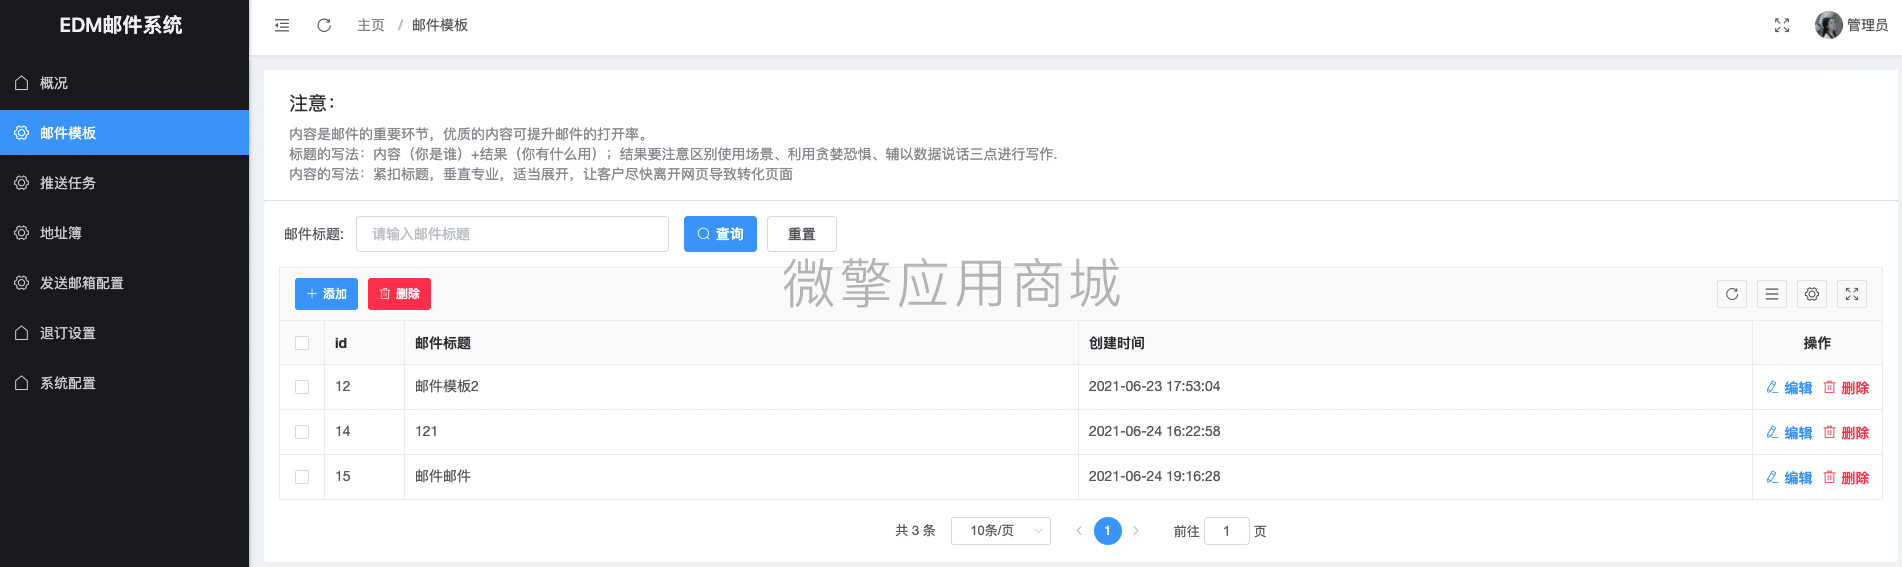This screenshot has width=1902, height=567.
Task: Delete the row with id 12
Action: point(1846,388)
